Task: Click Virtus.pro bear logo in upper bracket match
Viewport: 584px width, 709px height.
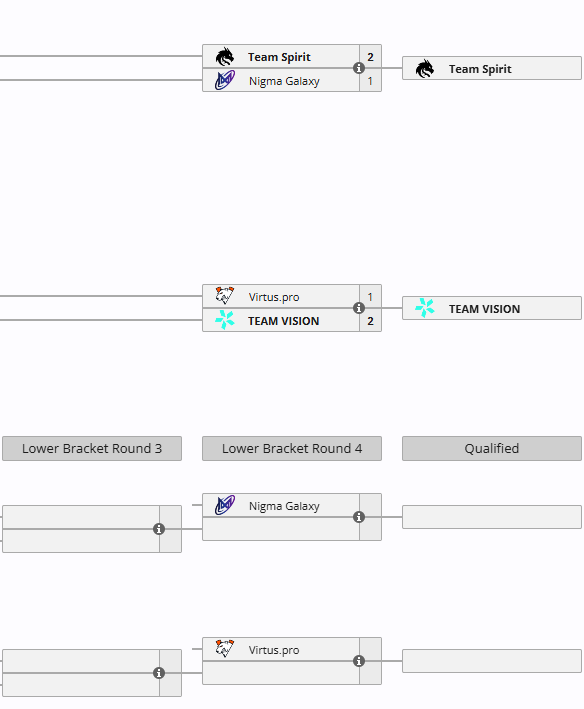Action: pyautogui.click(x=225, y=296)
